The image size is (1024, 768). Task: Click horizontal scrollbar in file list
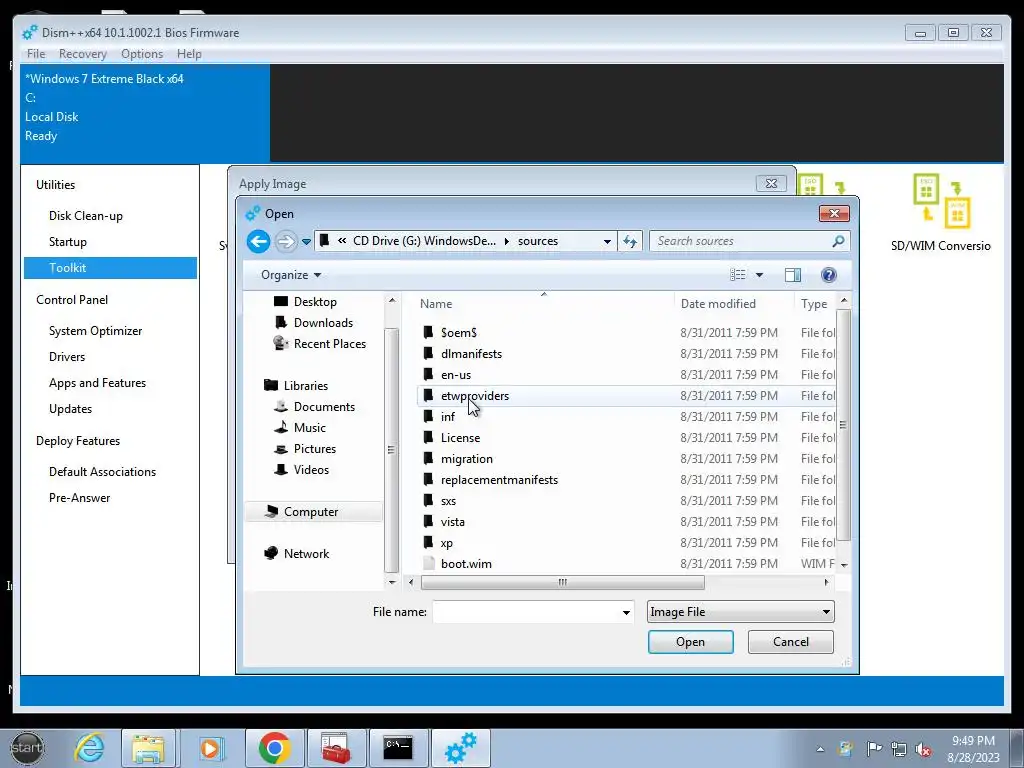pos(562,582)
